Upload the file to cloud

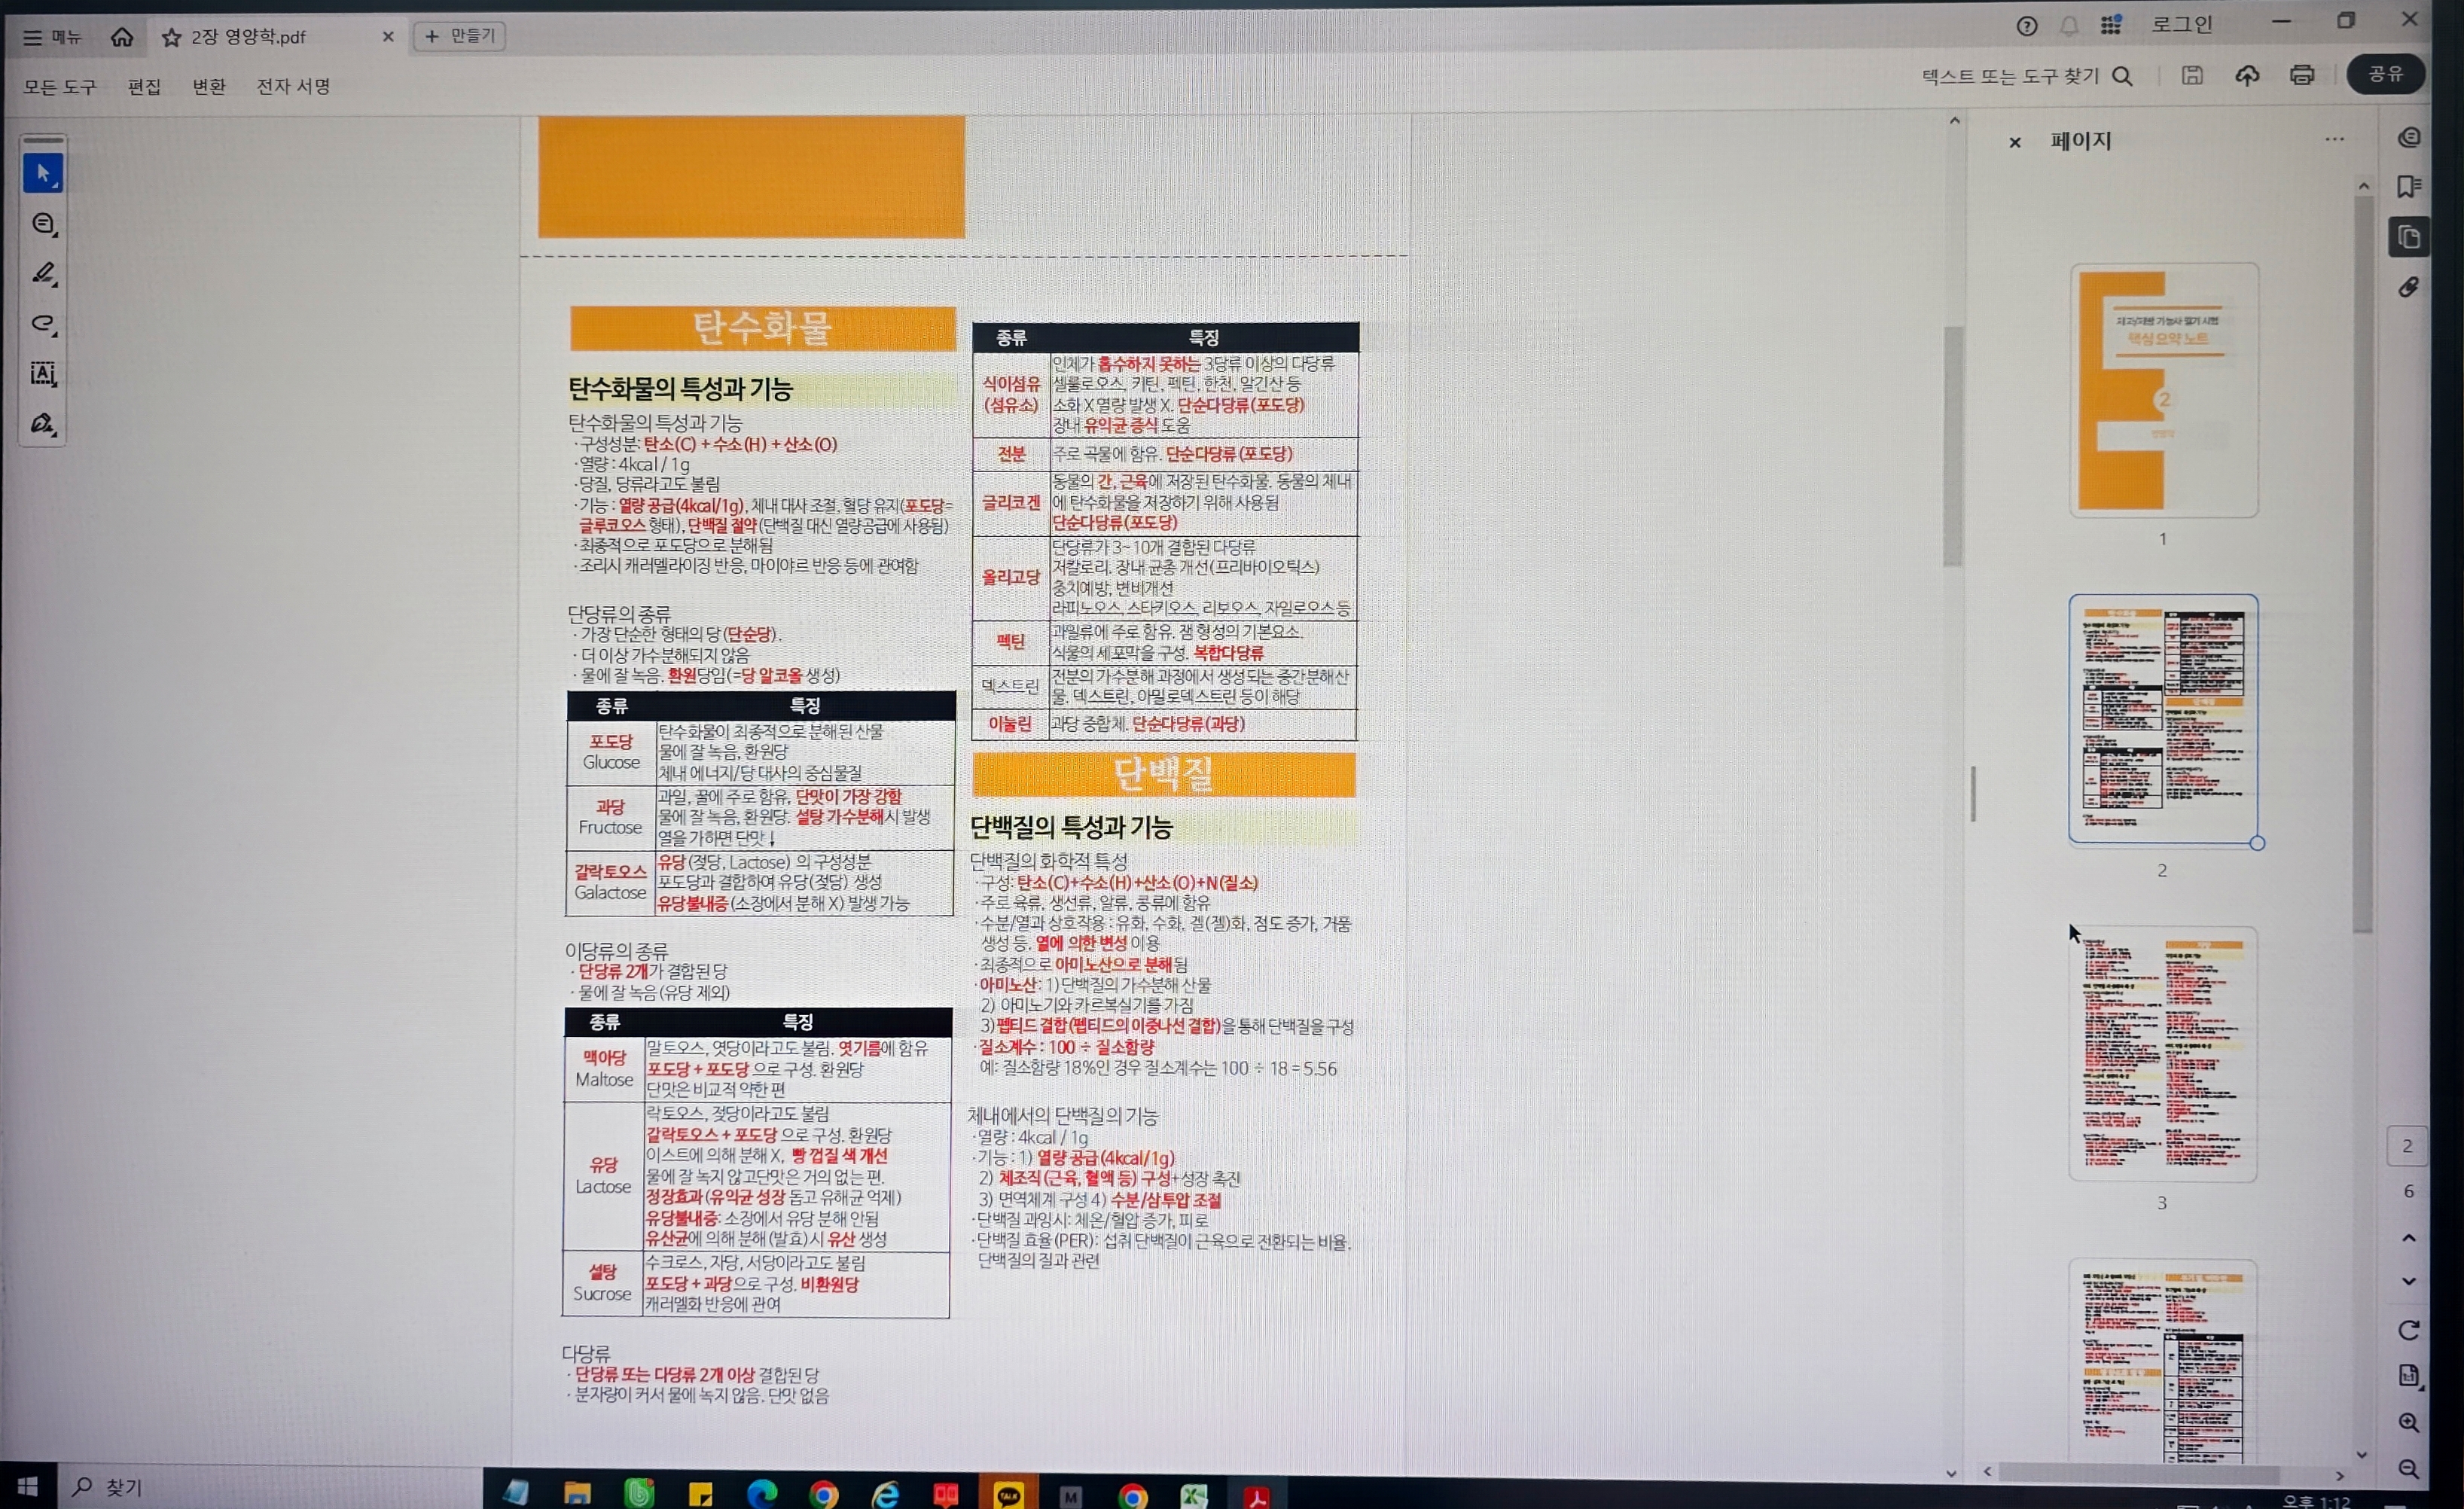2247,75
